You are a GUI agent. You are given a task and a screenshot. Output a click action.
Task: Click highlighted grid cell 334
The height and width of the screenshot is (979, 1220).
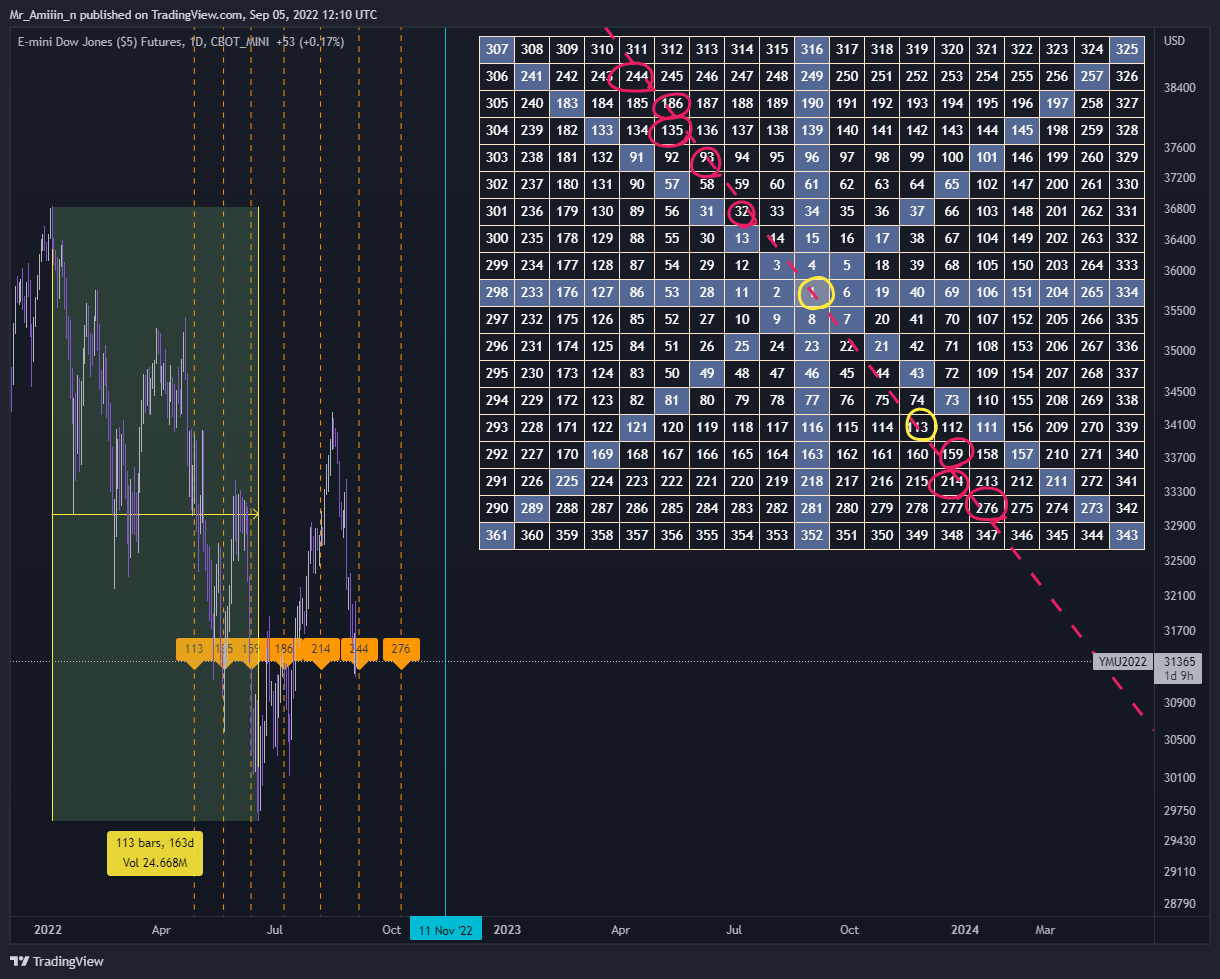click(x=1127, y=292)
